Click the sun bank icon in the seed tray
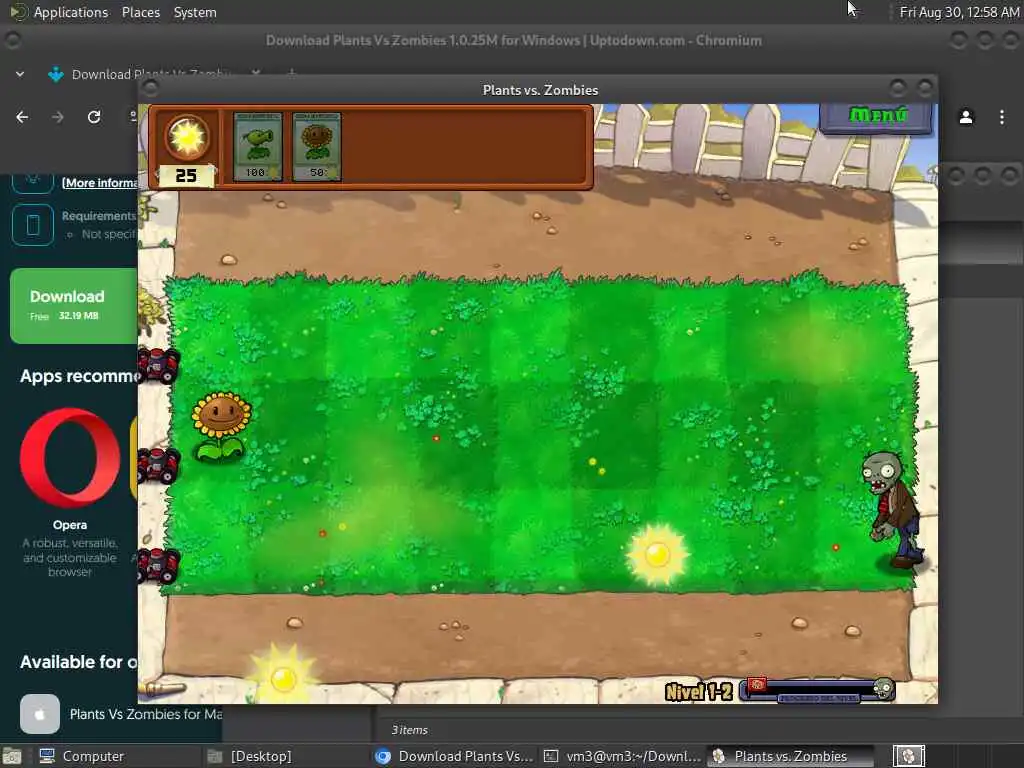Screen dimensions: 1024x768 click(187, 137)
